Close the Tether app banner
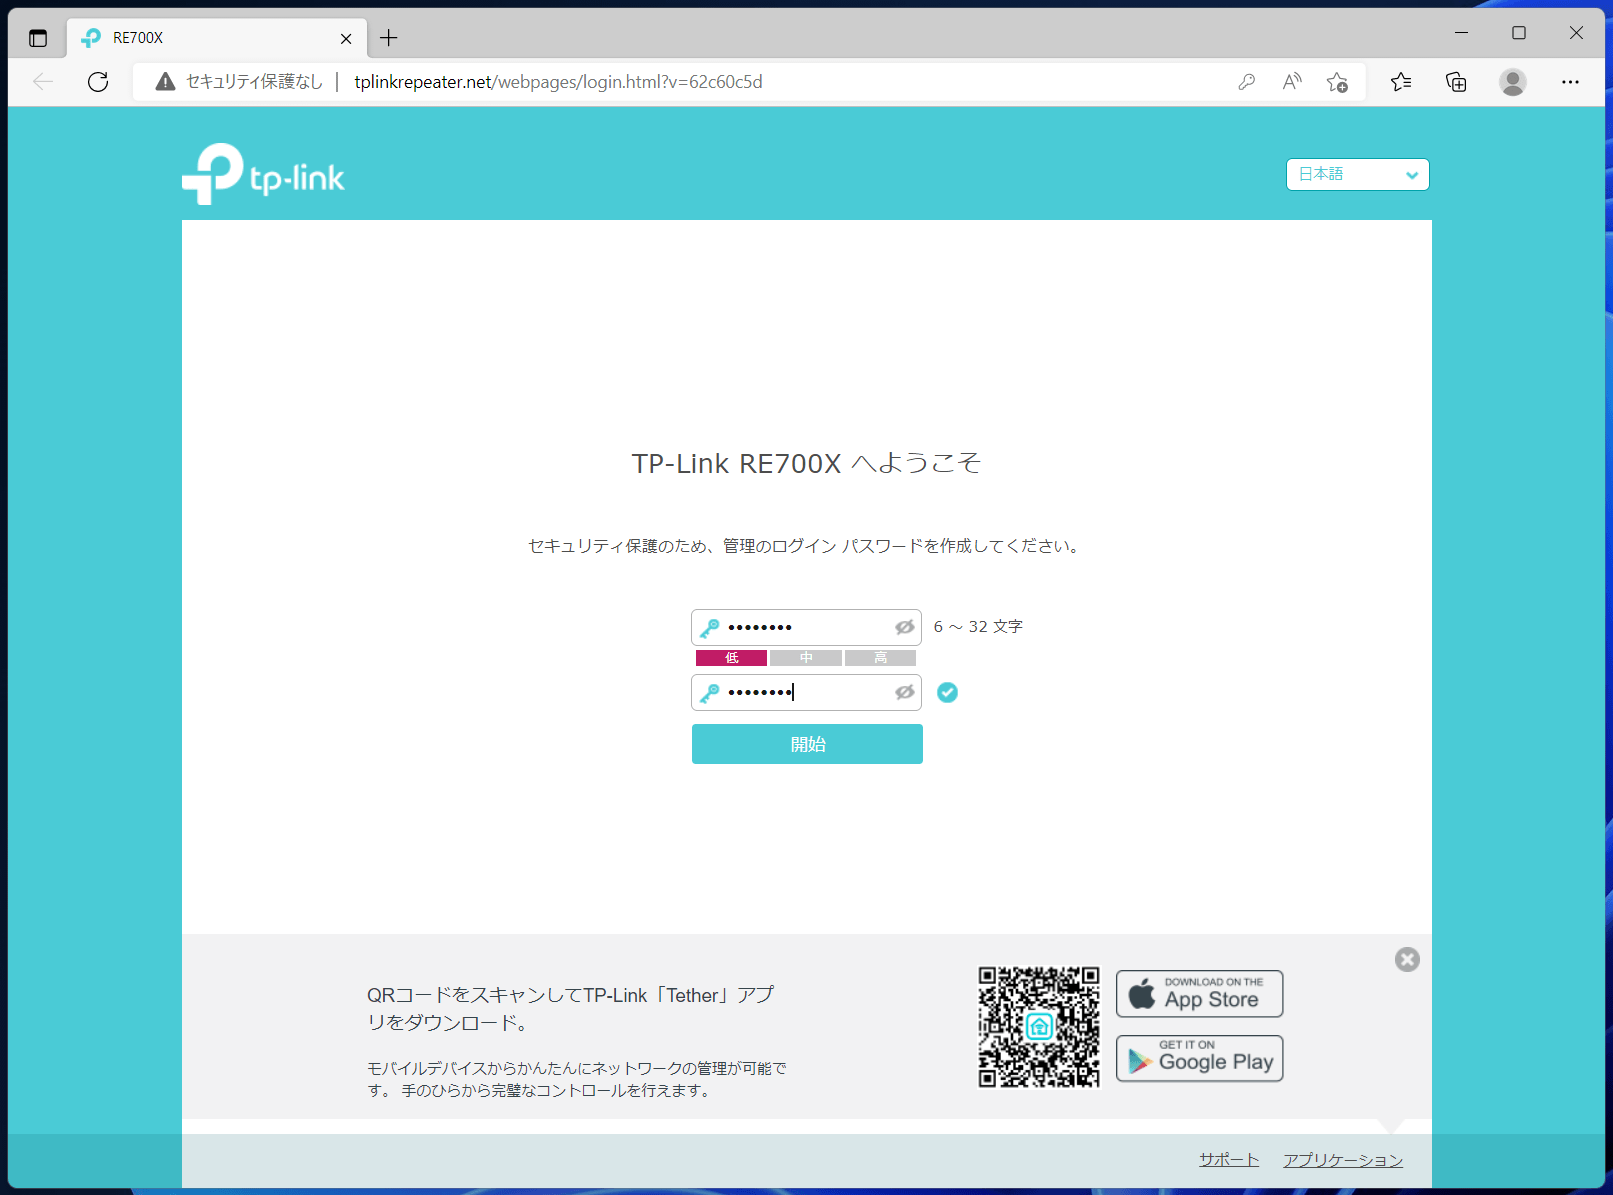The height and width of the screenshot is (1195, 1613). pos(1407,960)
